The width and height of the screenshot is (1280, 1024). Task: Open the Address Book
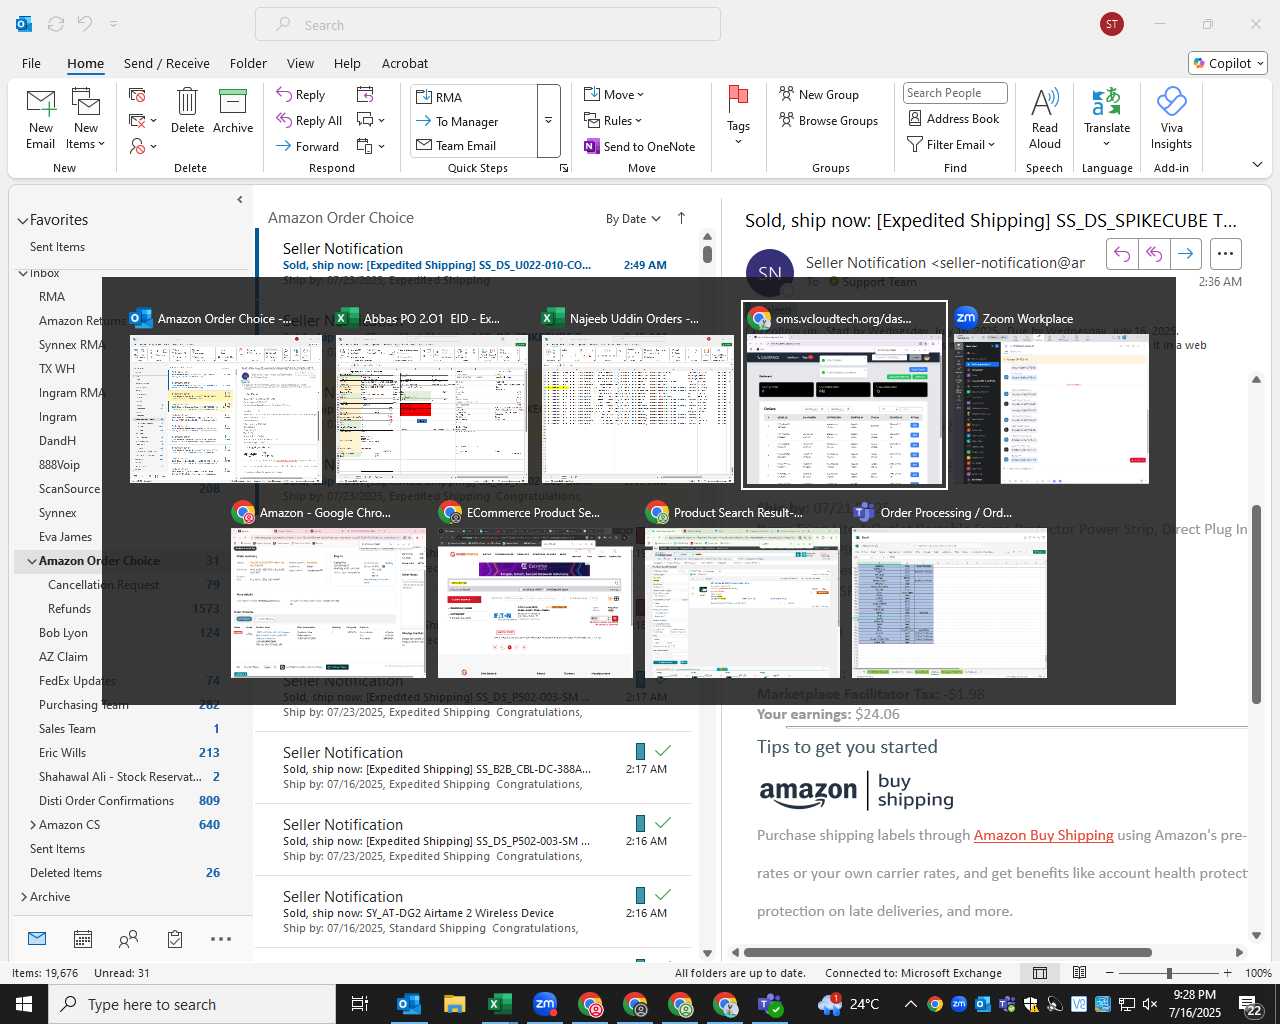pos(953,118)
